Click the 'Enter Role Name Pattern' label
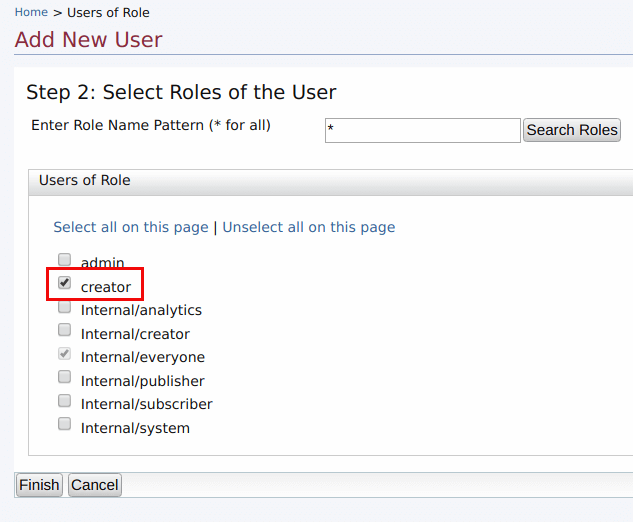 (151, 126)
